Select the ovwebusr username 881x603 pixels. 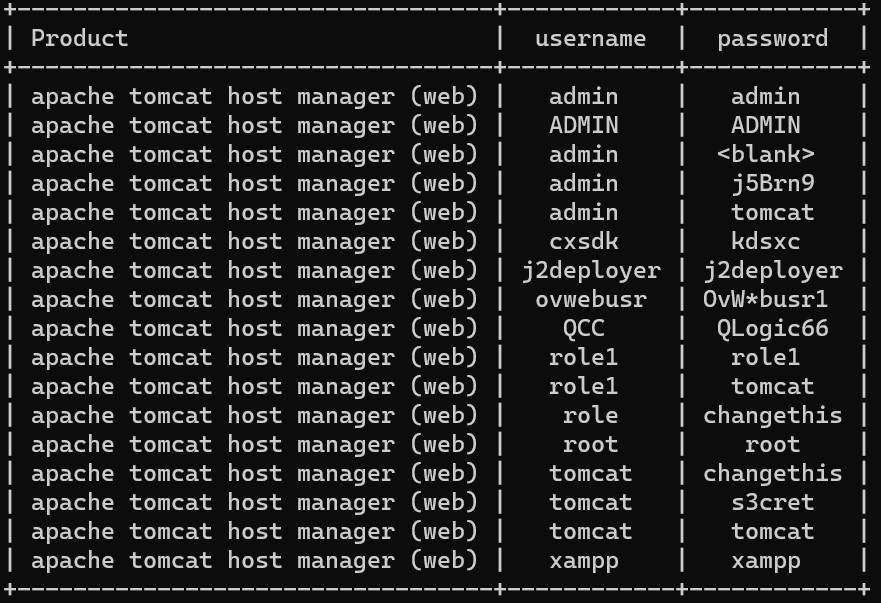pyautogui.click(x=591, y=300)
